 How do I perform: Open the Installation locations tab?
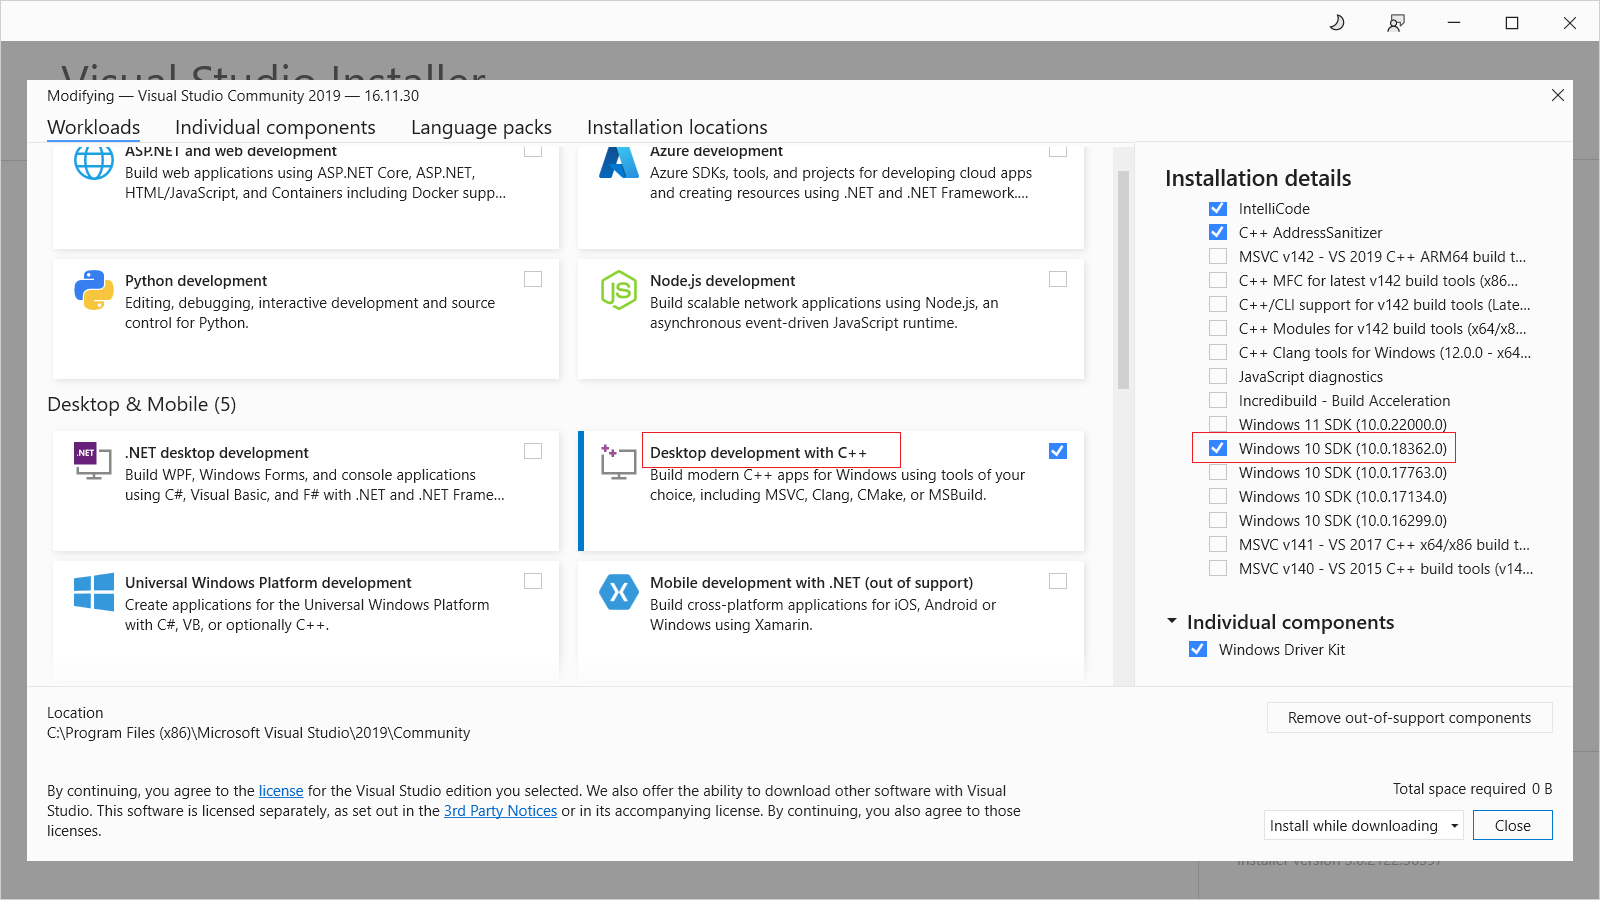coord(677,127)
